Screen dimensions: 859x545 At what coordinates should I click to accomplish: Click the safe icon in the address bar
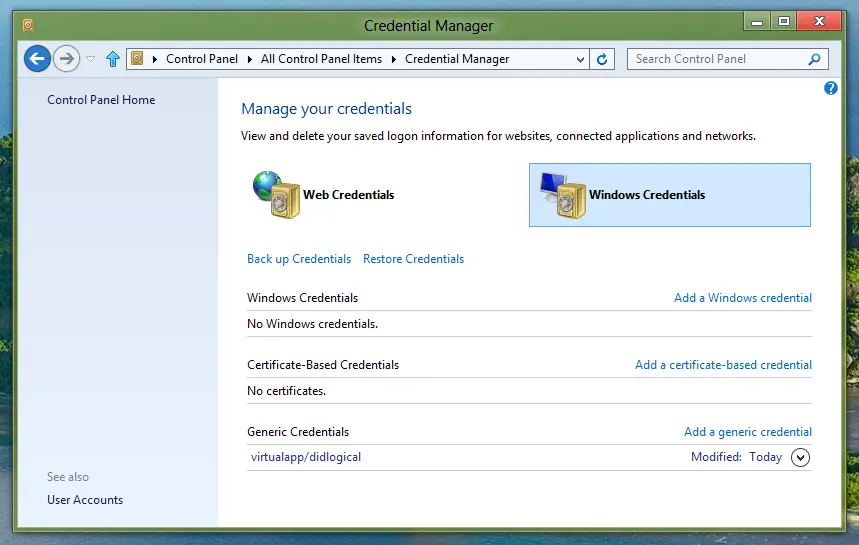137,58
